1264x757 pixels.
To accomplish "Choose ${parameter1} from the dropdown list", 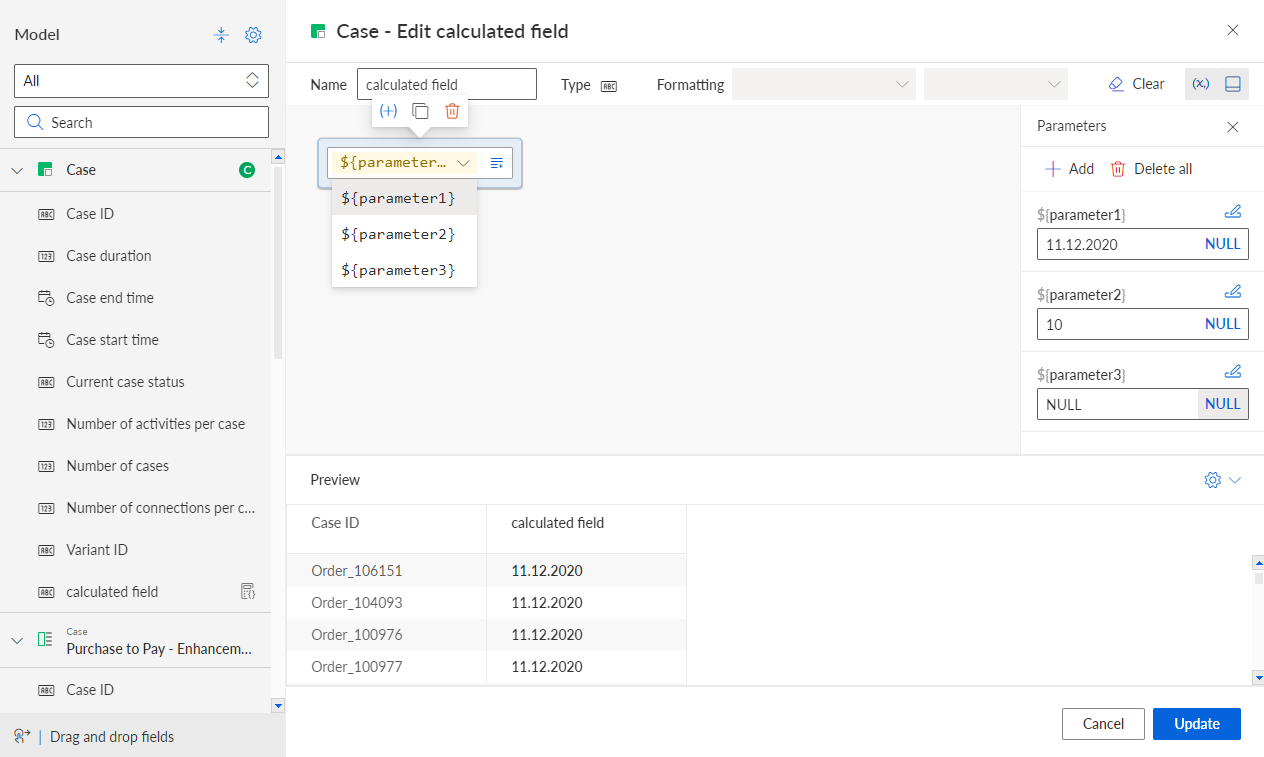I will 404,199.
